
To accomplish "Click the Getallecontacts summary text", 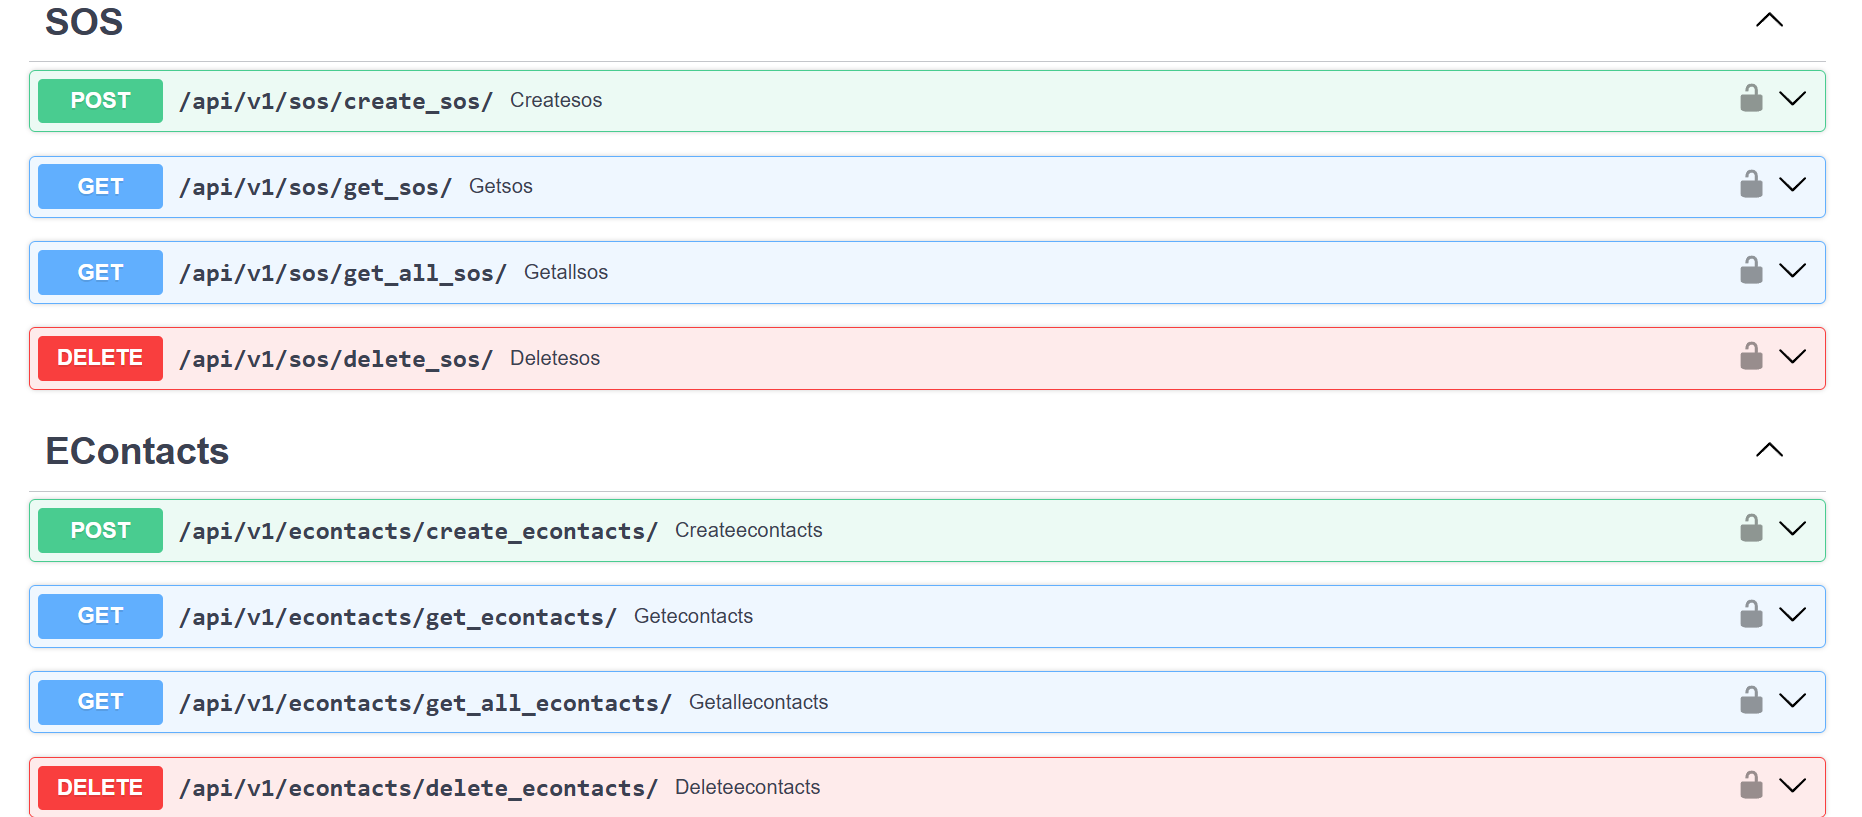I will coord(758,702).
